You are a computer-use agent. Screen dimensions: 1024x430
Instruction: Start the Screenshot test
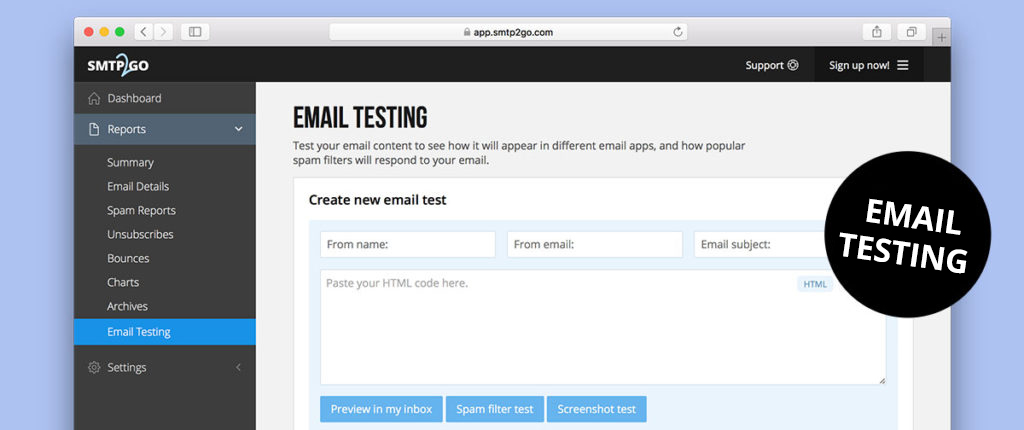[596, 409]
